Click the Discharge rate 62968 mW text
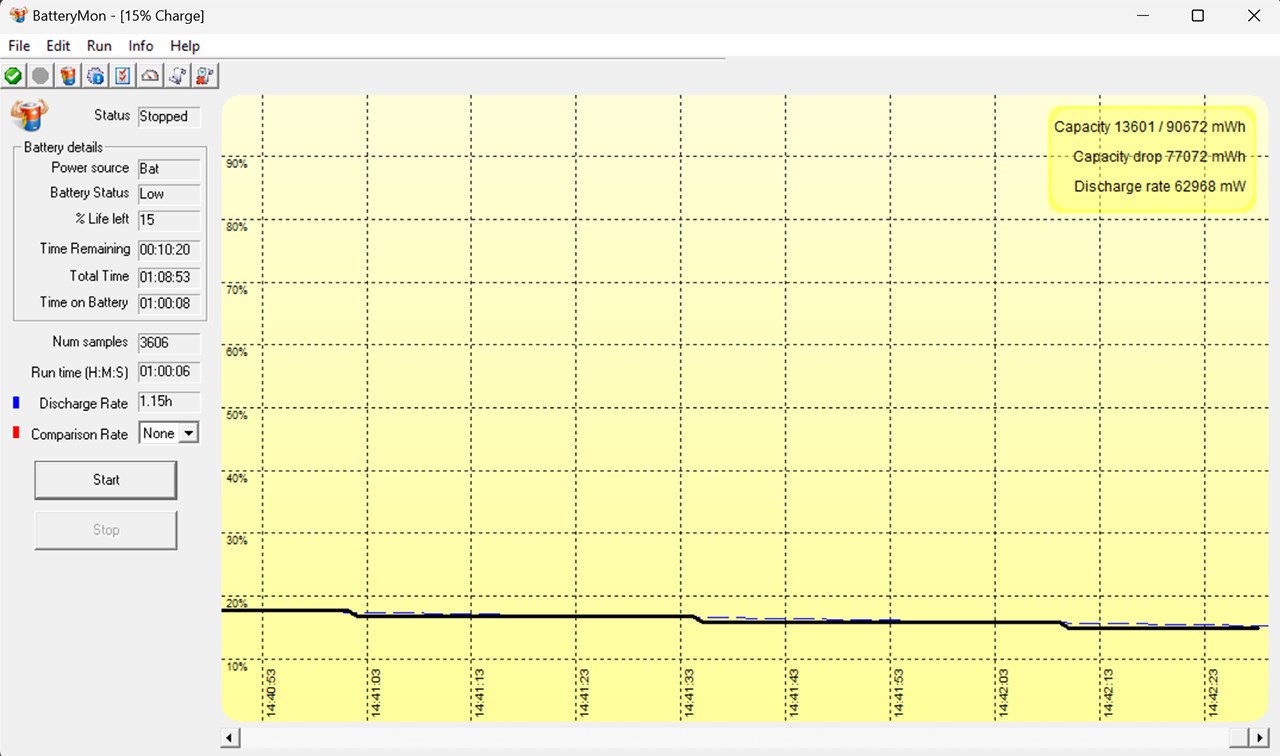1280x756 pixels. (1160, 187)
